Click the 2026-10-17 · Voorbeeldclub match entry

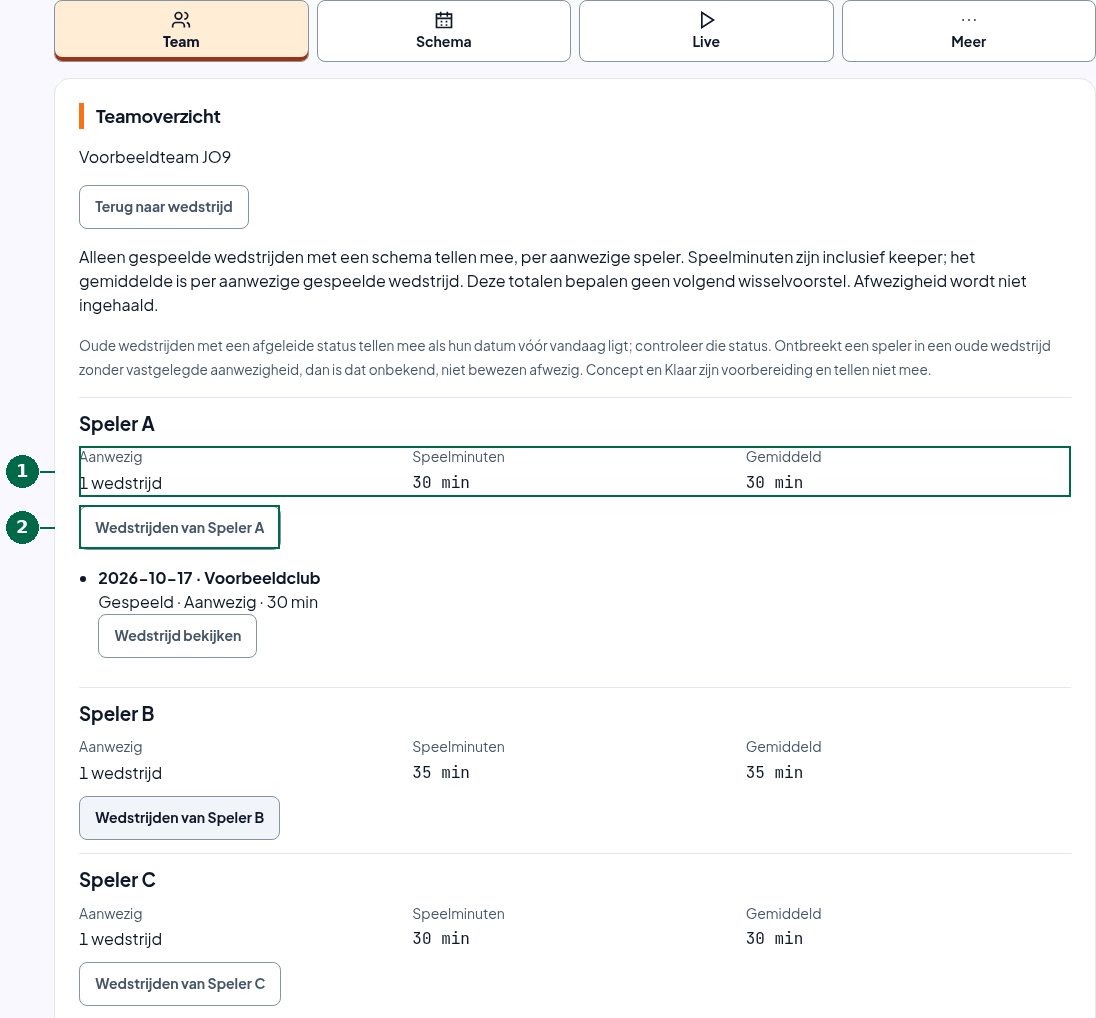point(209,578)
